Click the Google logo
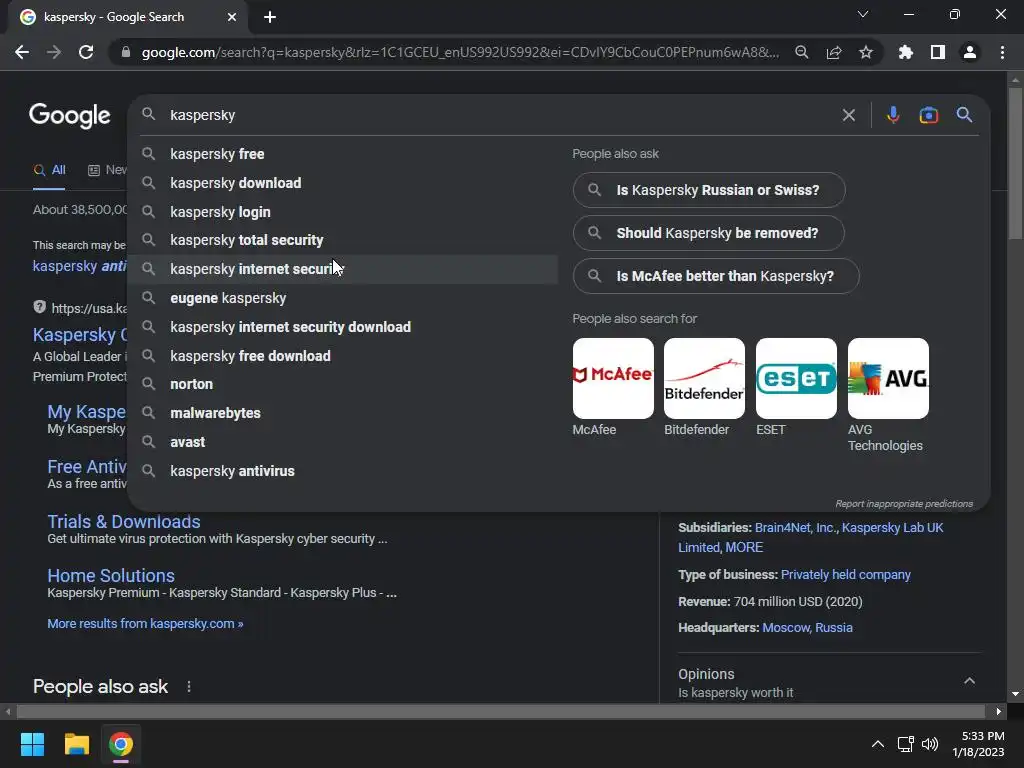 point(70,116)
